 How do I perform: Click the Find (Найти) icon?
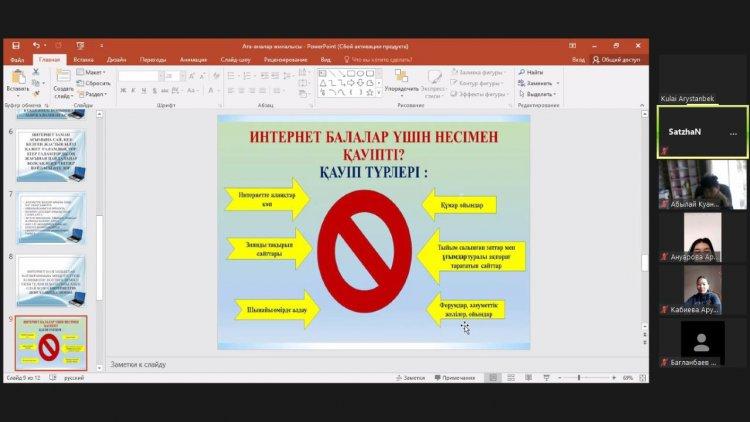pyautogui.click(x=532, y=72)
